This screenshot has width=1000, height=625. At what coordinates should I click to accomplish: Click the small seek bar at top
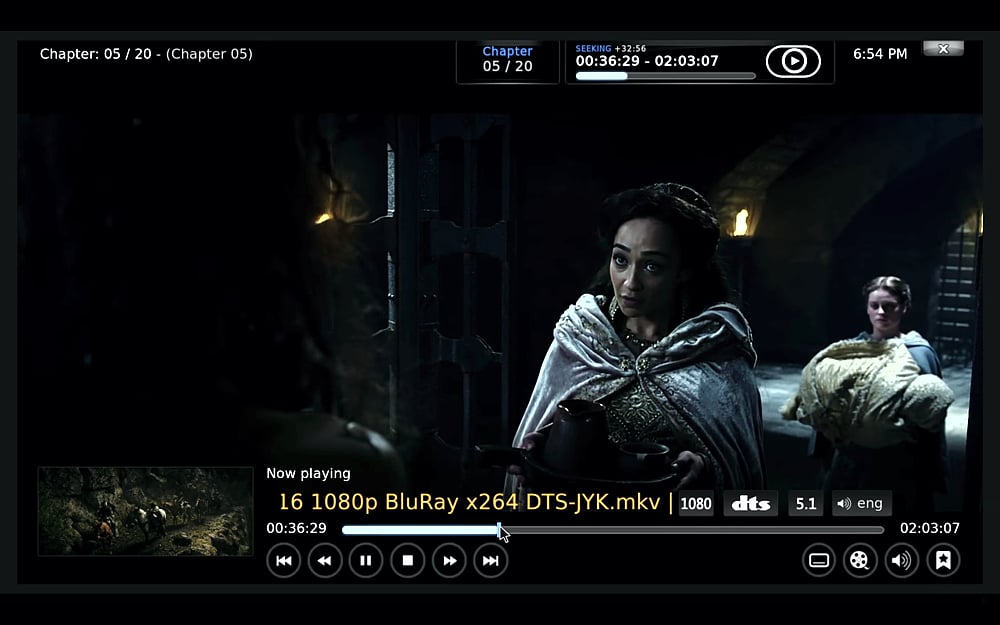click(665, 76)
